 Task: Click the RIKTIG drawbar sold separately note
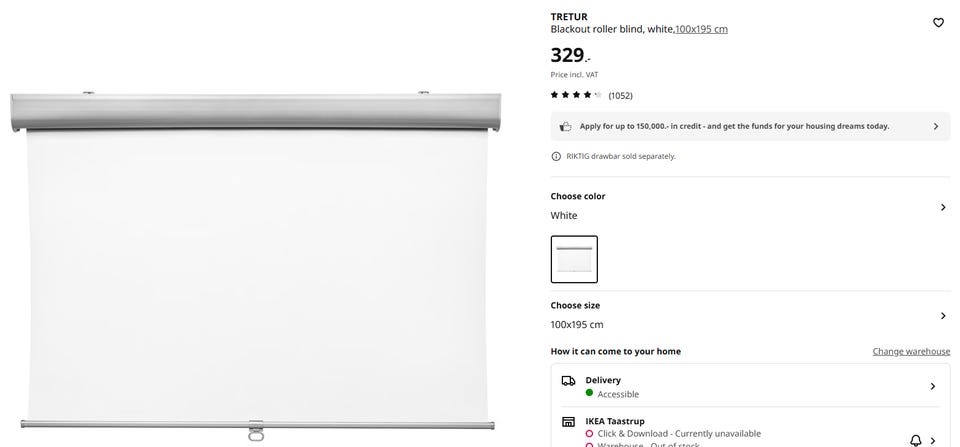[621, 156]
